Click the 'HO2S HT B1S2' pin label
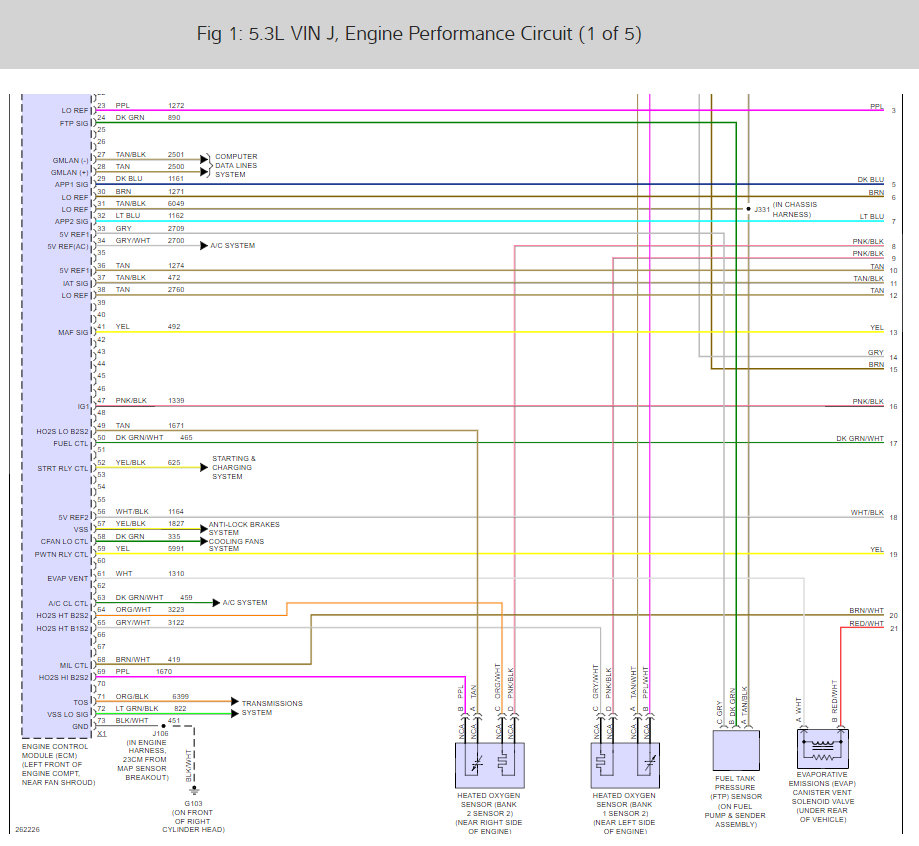The width and height of the screenshot is (919, 846). [62, 628]
